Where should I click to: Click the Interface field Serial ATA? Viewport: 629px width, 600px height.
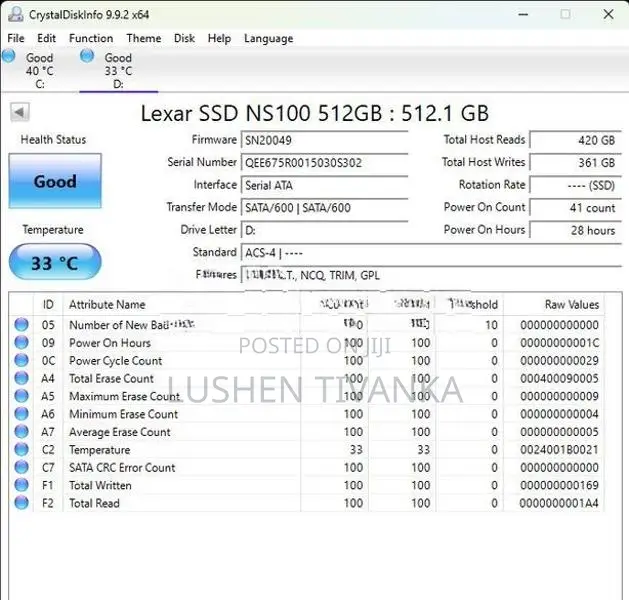(325, 185)
